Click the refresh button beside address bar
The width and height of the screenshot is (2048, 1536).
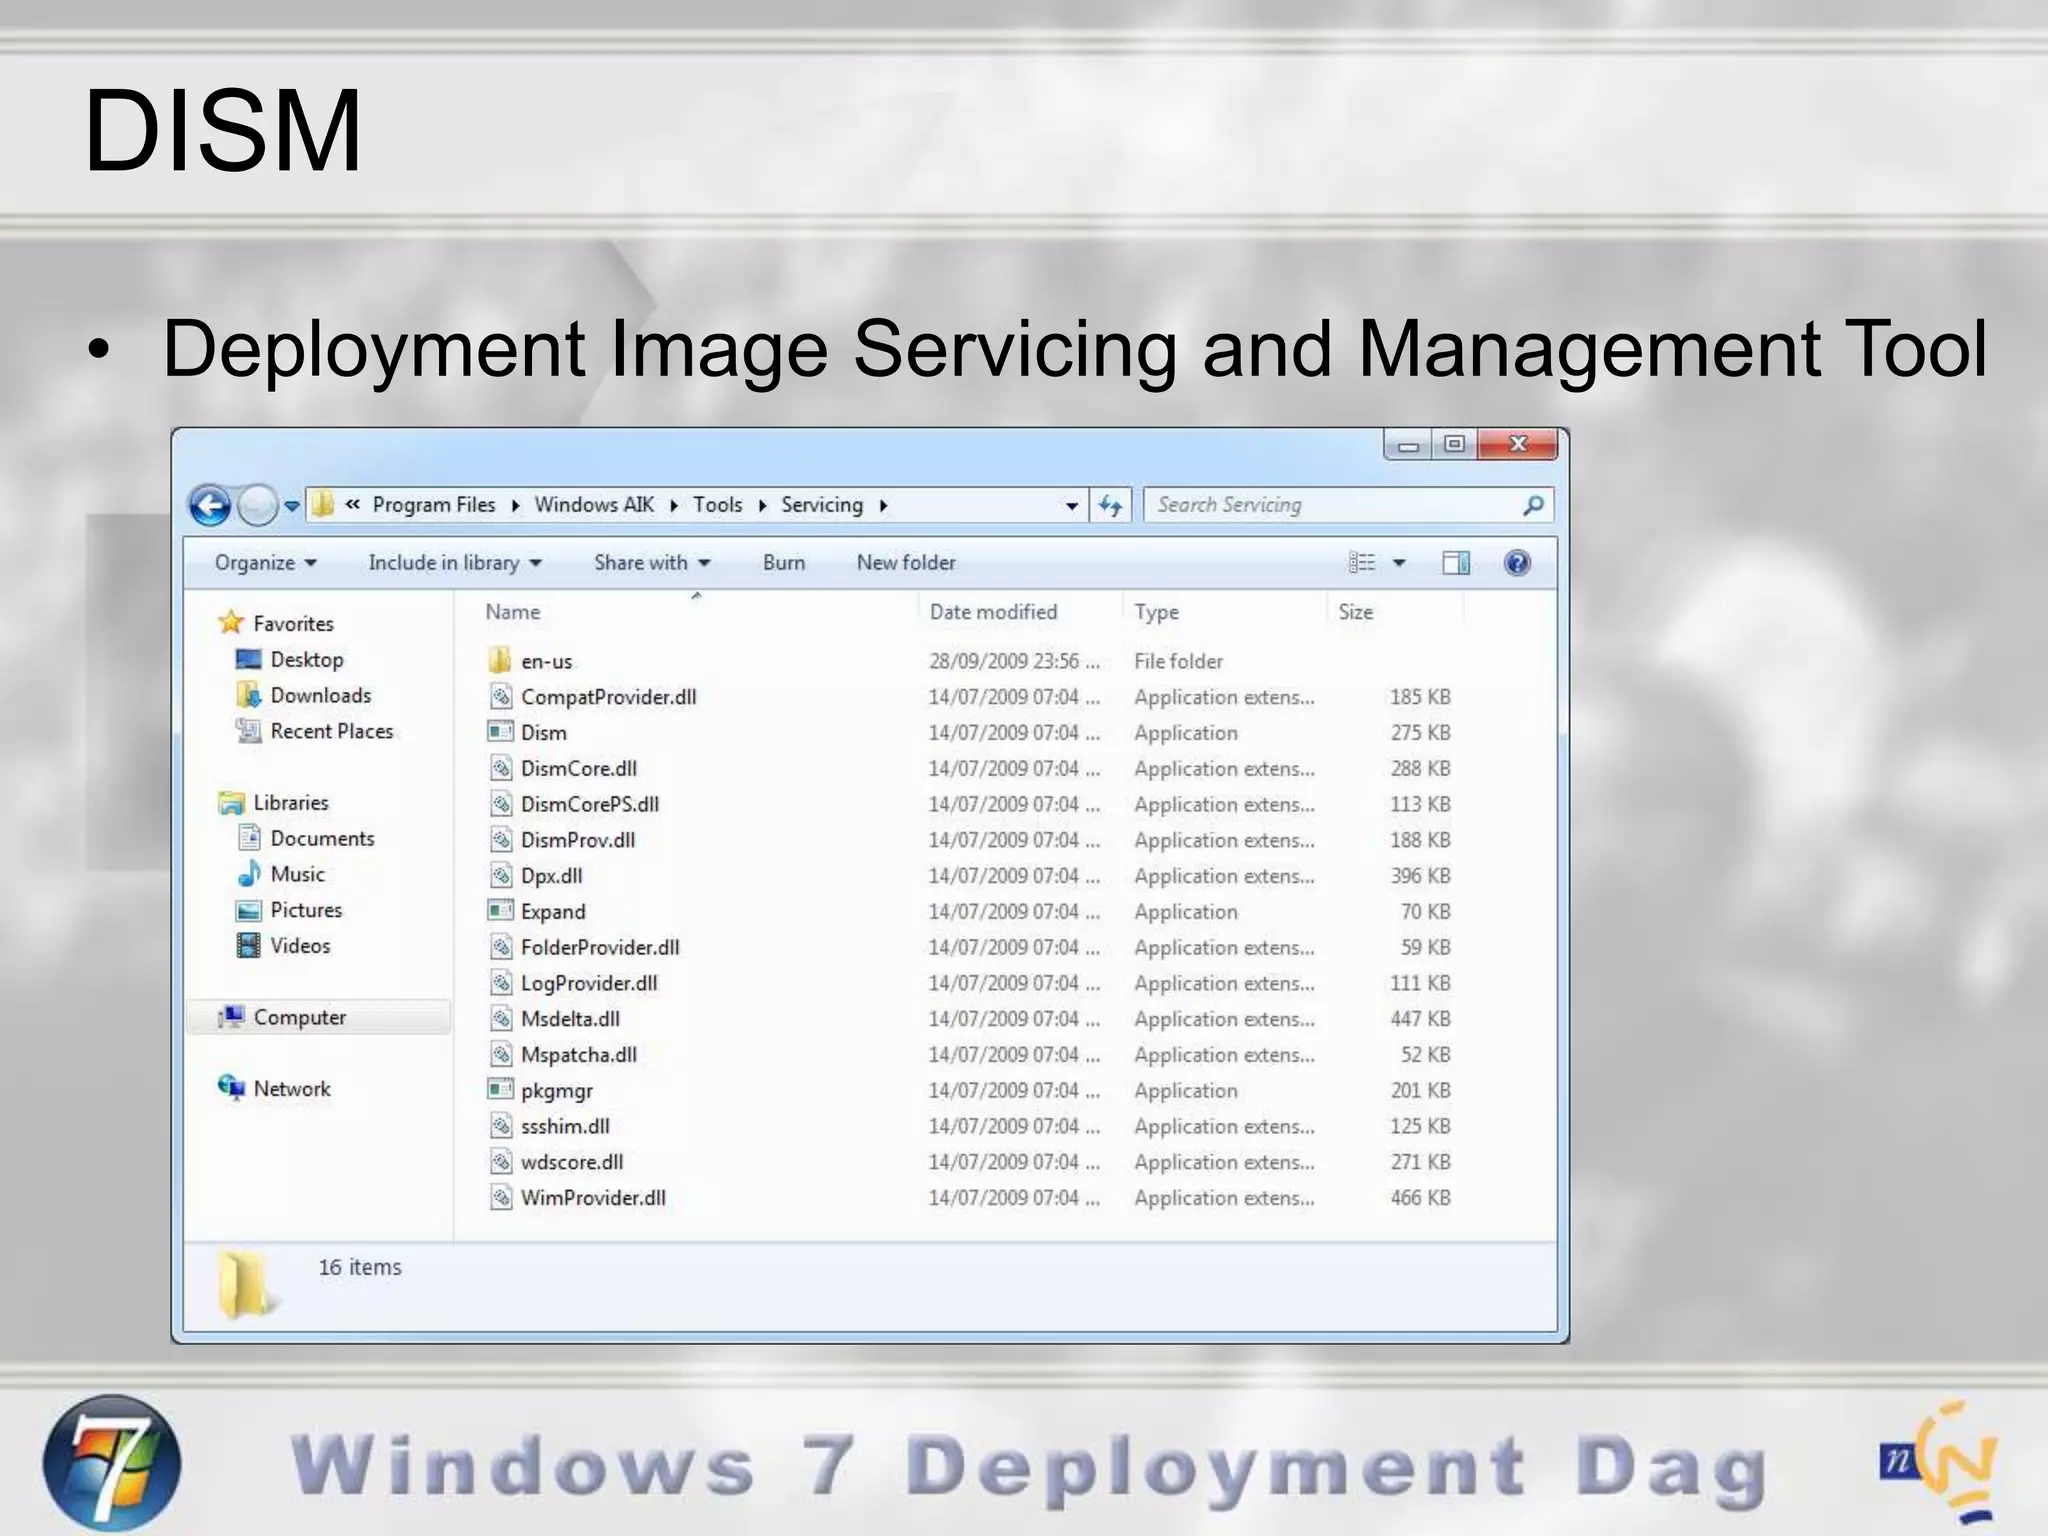tap(1110, 506)
